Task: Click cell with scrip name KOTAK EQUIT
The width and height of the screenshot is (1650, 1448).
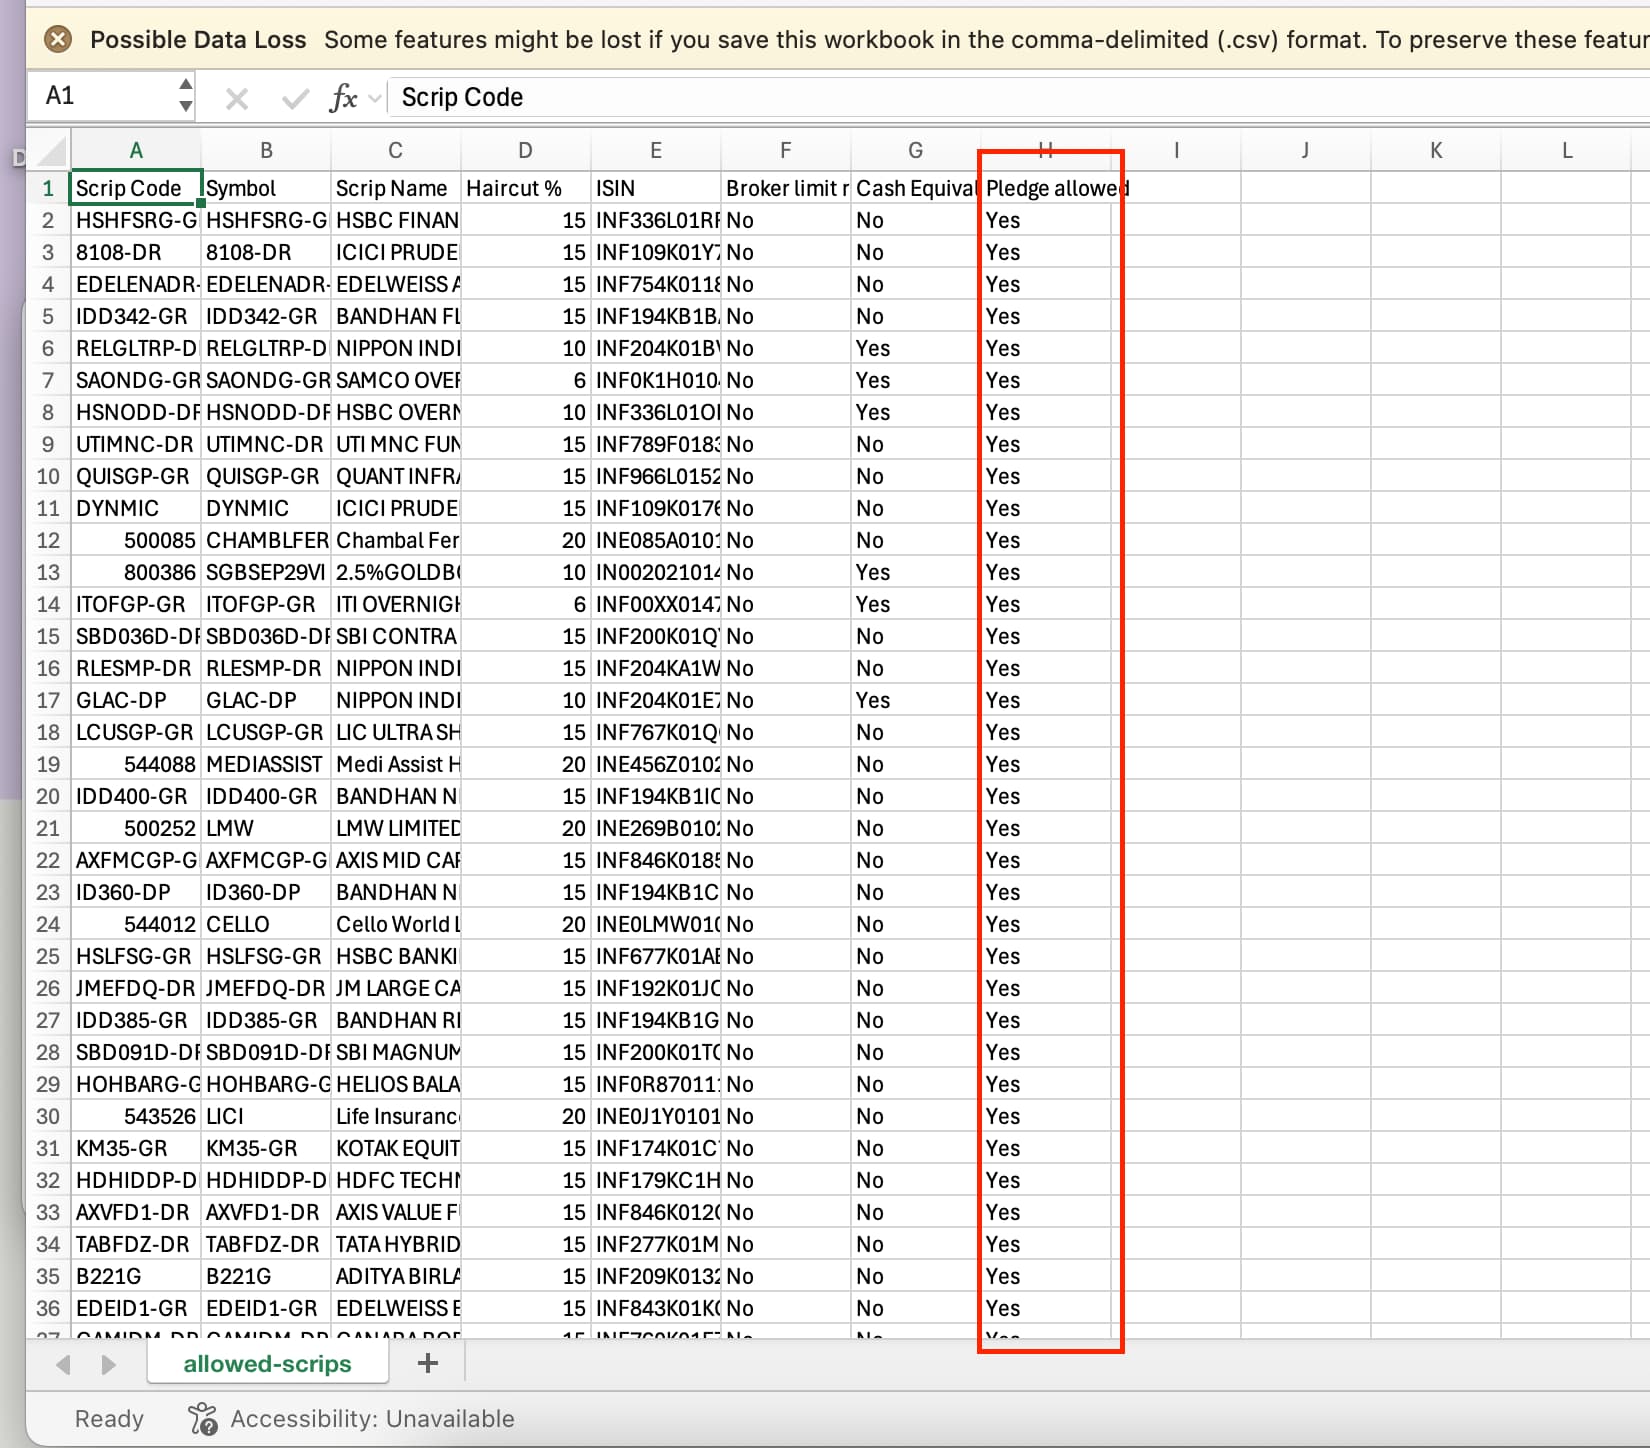Action: 396,1148
